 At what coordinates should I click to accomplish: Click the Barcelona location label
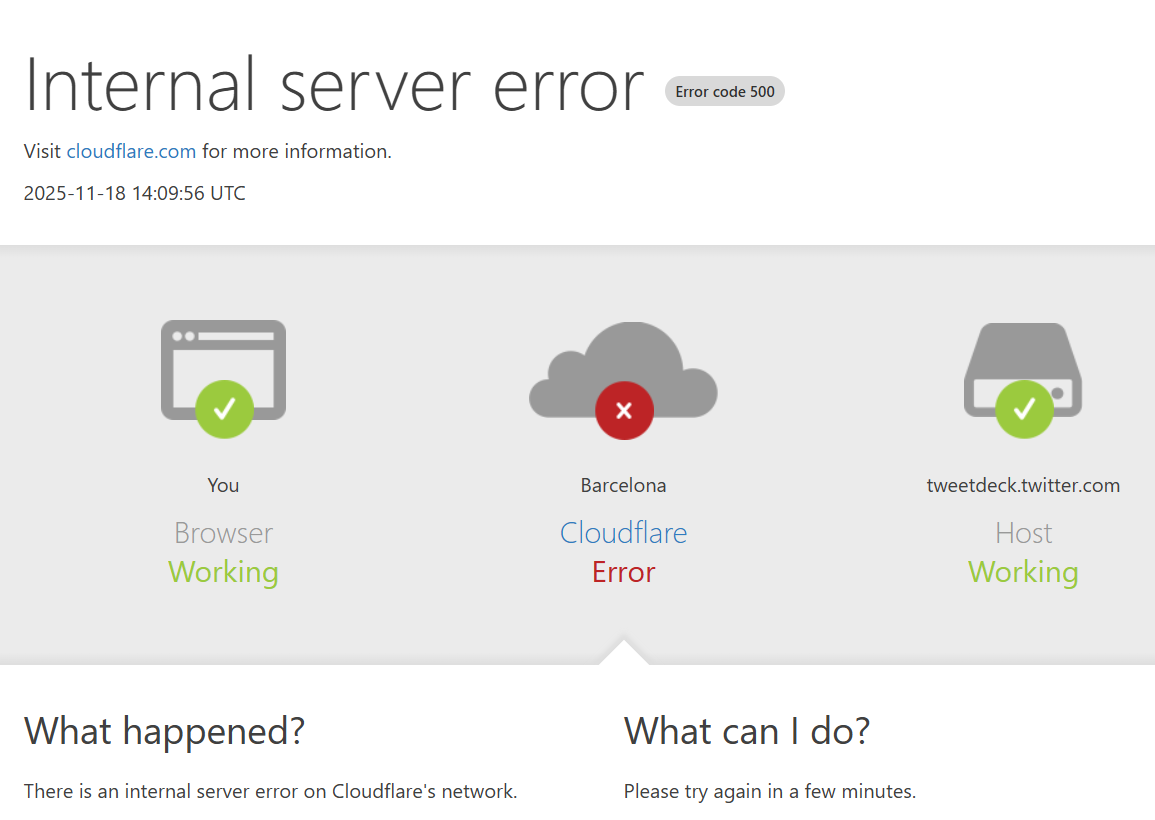coord(623,486)
